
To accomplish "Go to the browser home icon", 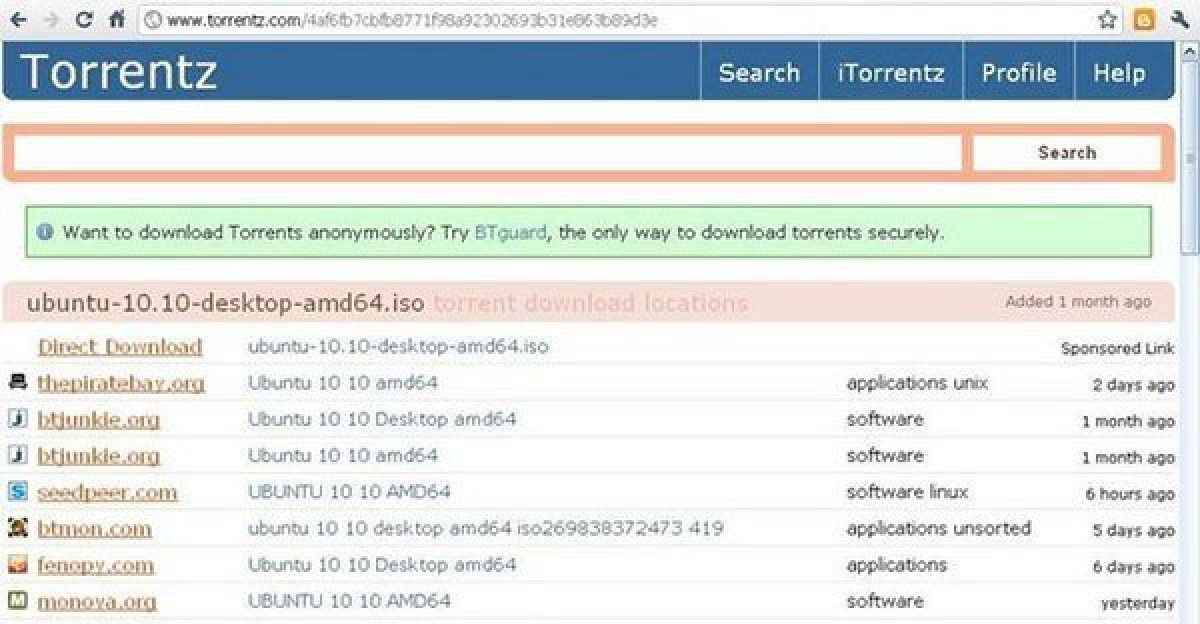I will [x=117, y=19].
